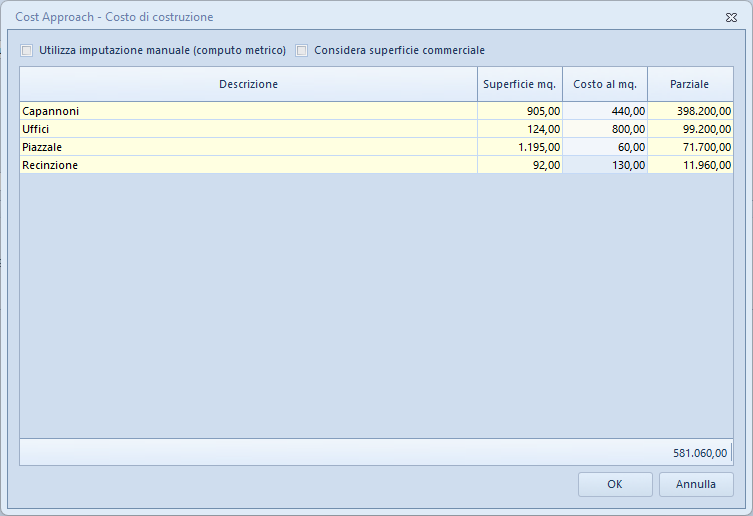Edit Piazzale cost 60,00 cell
The width and height of the screenshot is (753, 516).
[x=605, y=147]
